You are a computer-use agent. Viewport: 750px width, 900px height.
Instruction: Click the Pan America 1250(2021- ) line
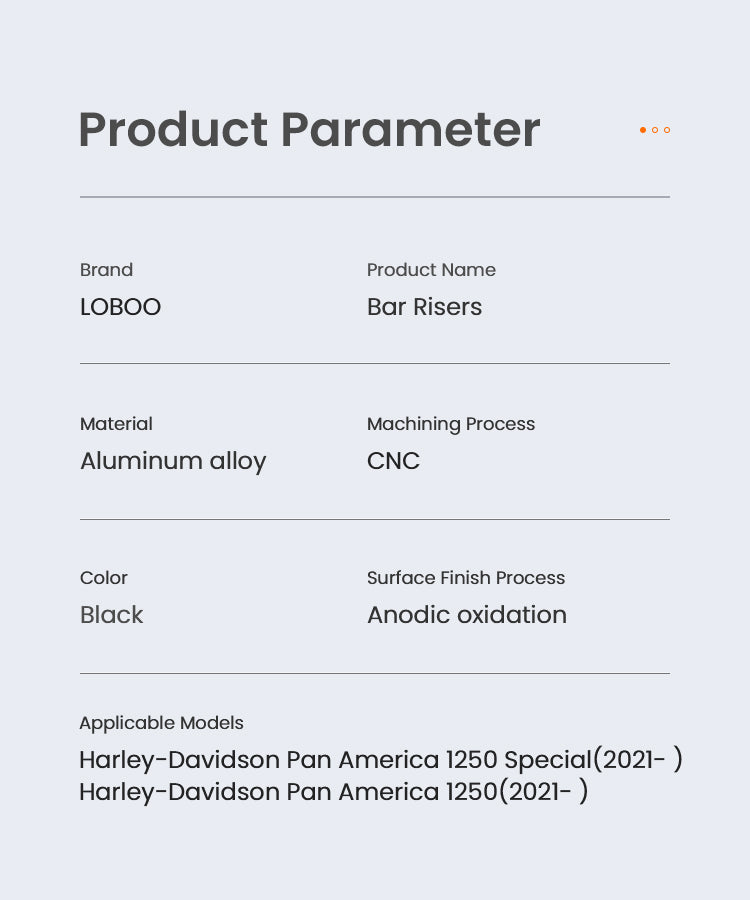334,792
